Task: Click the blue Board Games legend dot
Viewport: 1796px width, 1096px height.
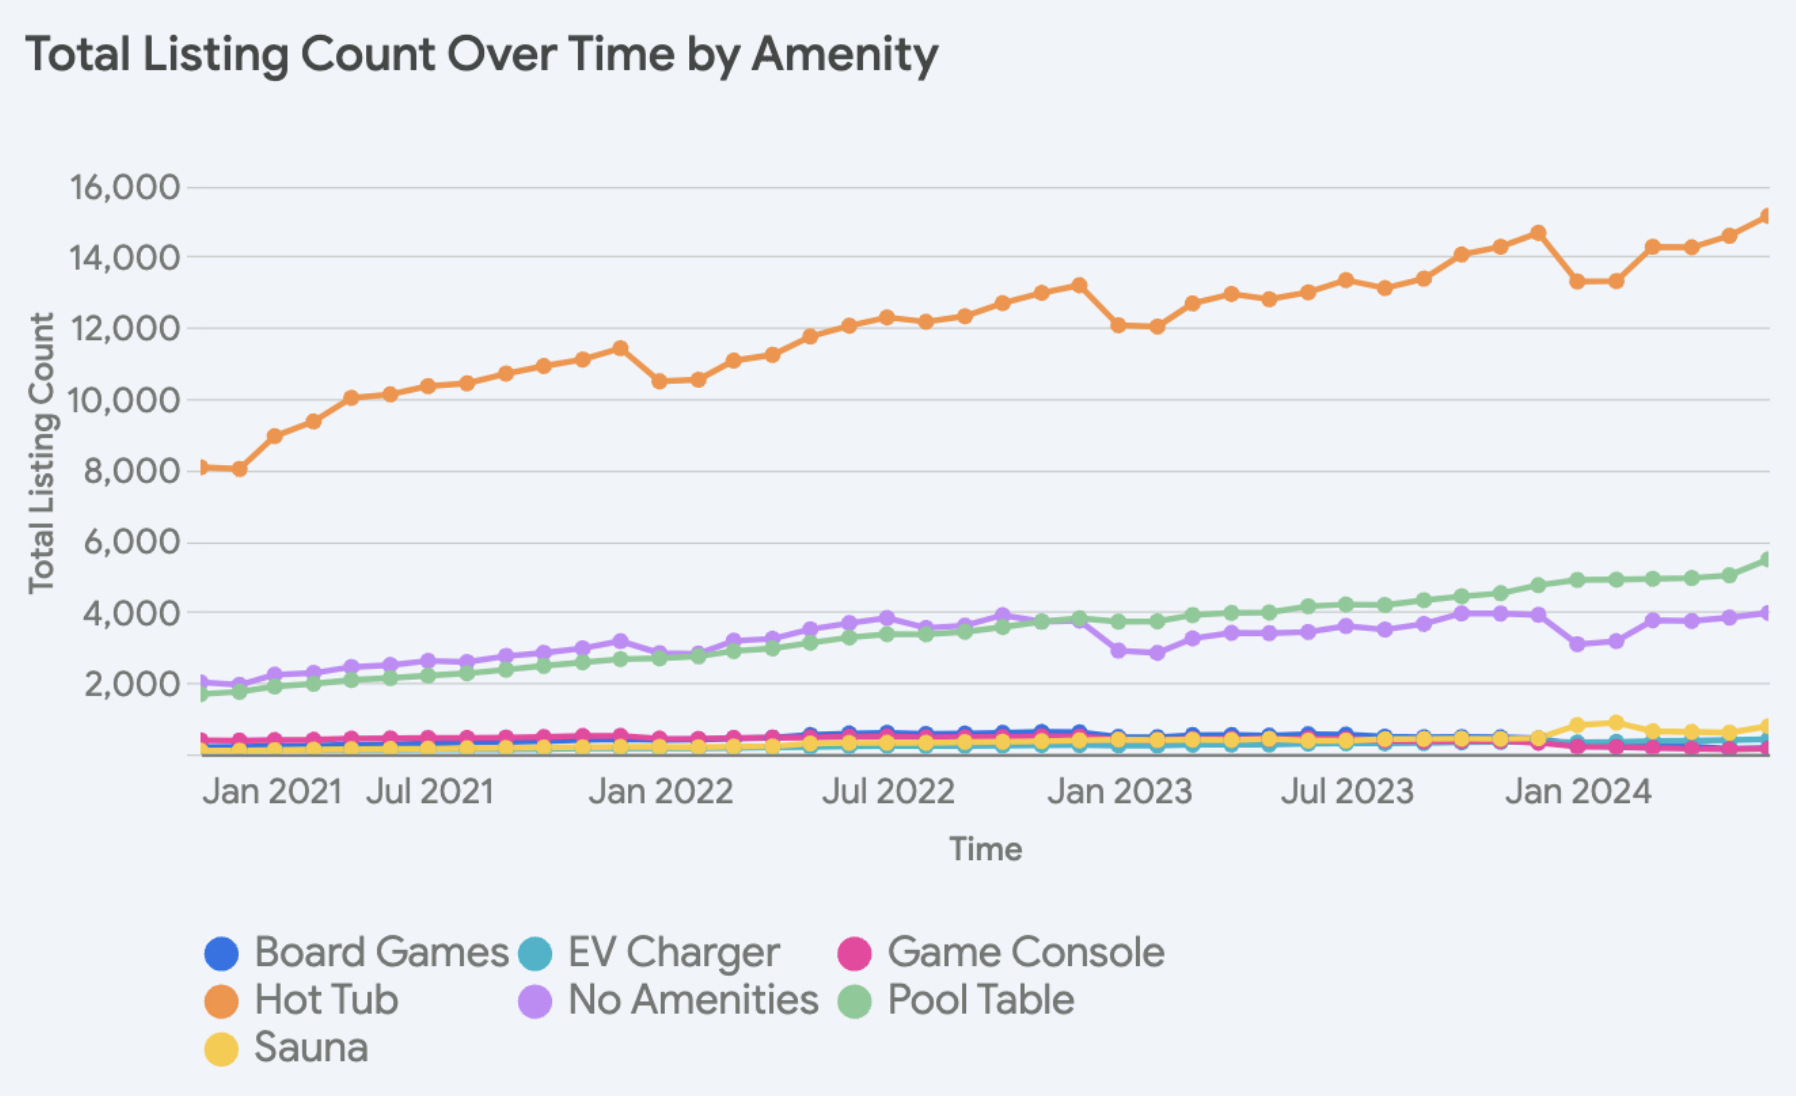Action: tap(221, 954)
